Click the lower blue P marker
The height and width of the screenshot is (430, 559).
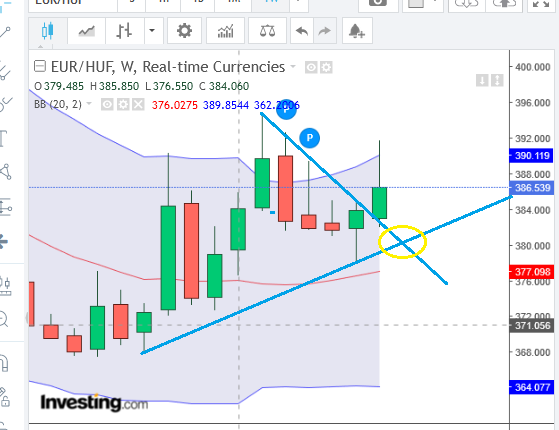[309, 138]
